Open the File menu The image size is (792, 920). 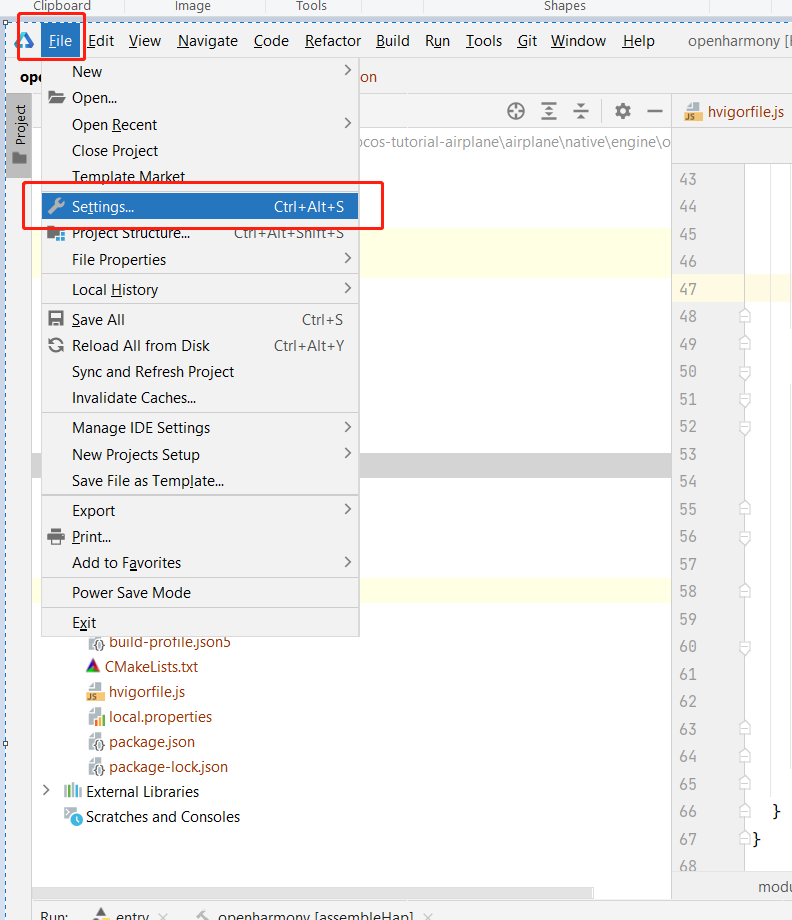(x=60, y=40)
